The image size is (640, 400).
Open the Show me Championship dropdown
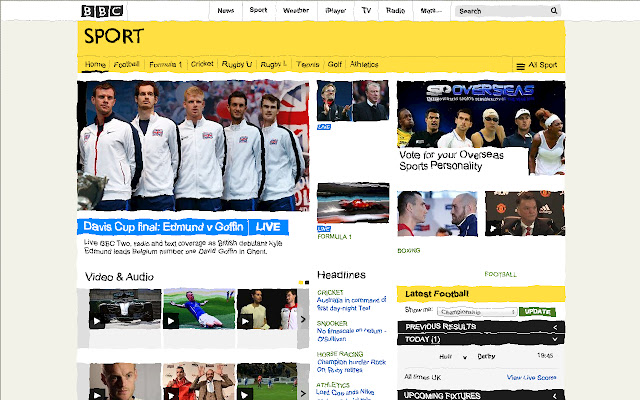[477, 312]
